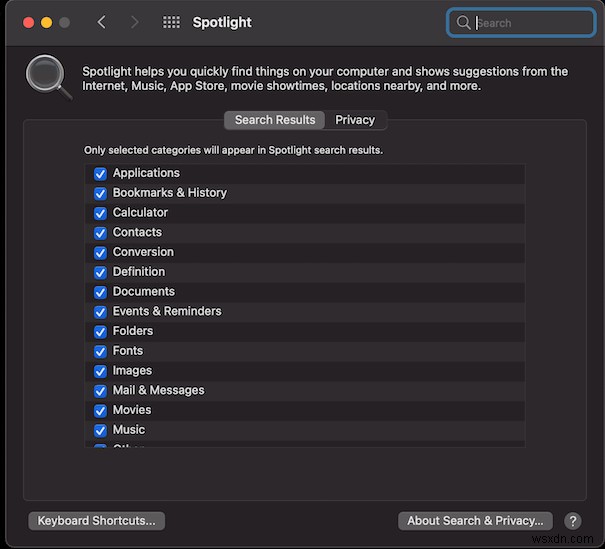Click the back navigation arrow

click(101, 22)
